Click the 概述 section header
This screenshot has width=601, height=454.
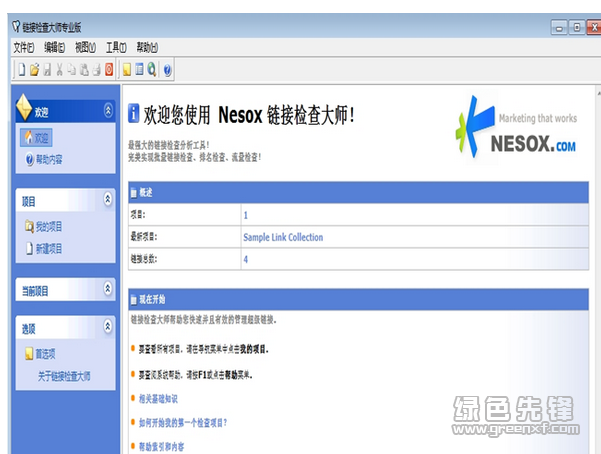[x=358, y=192]
